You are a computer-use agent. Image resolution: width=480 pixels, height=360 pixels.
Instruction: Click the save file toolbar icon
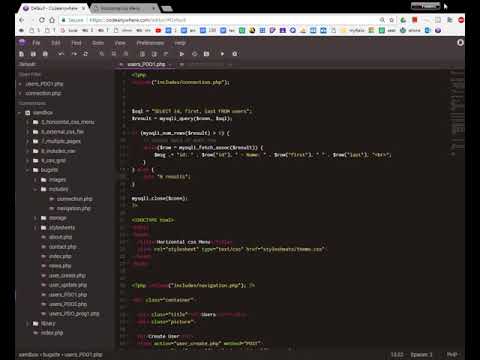point(33,54)
